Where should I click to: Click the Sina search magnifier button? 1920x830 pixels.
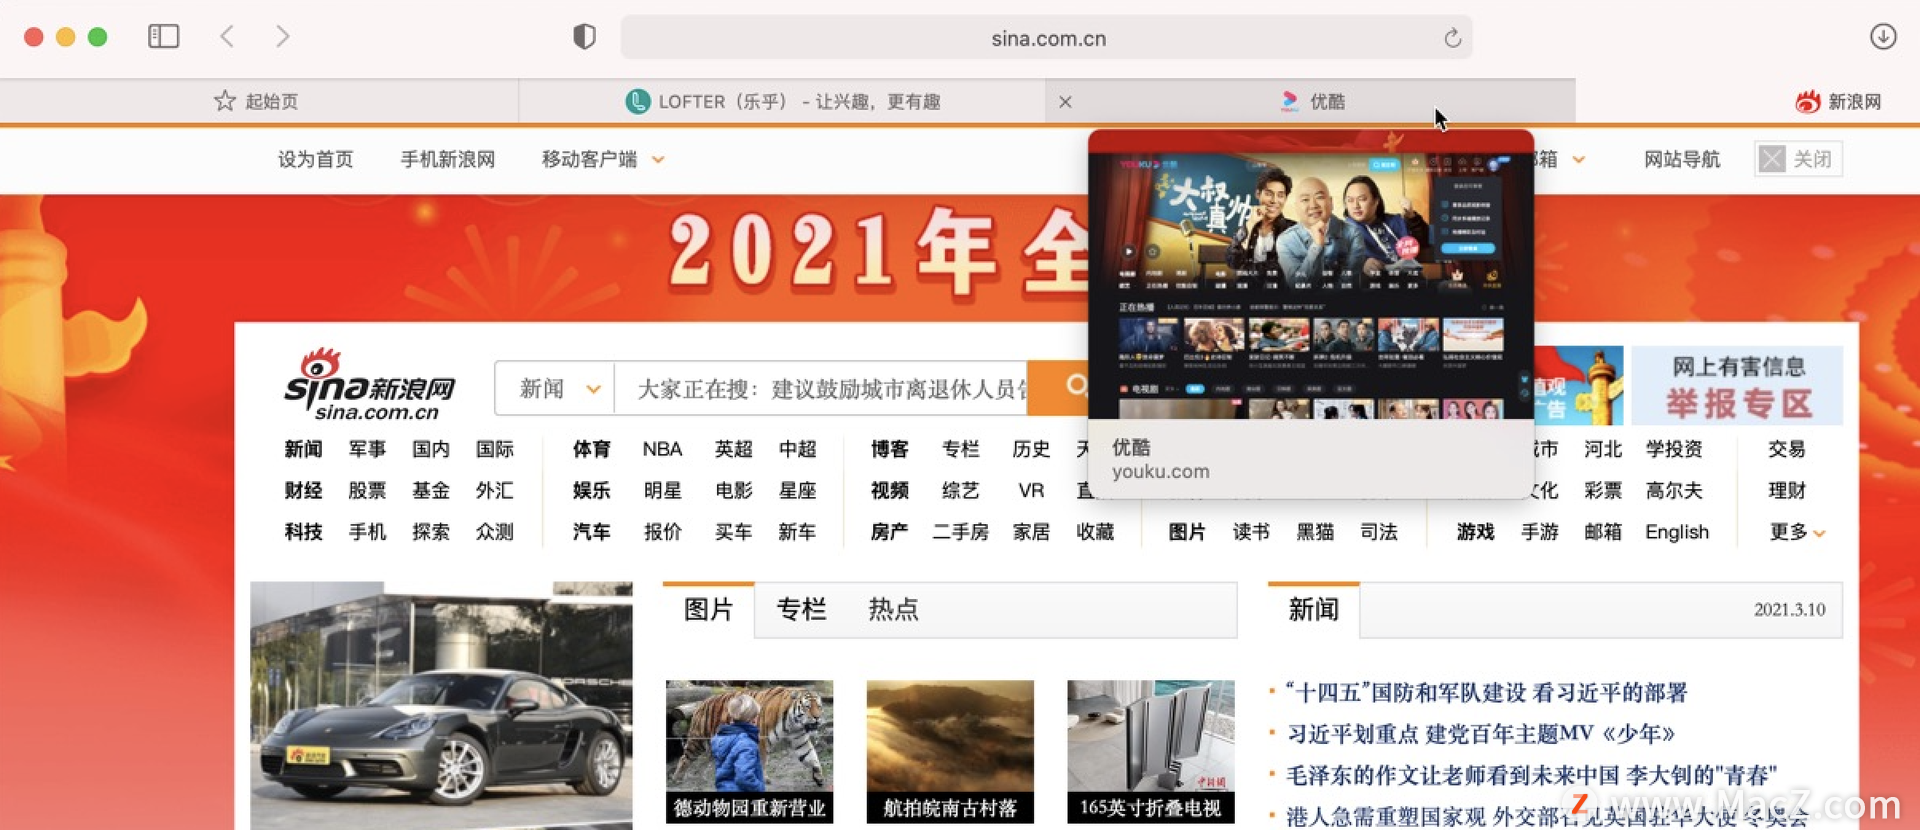pyautogui.click(x=1075, y=386)
